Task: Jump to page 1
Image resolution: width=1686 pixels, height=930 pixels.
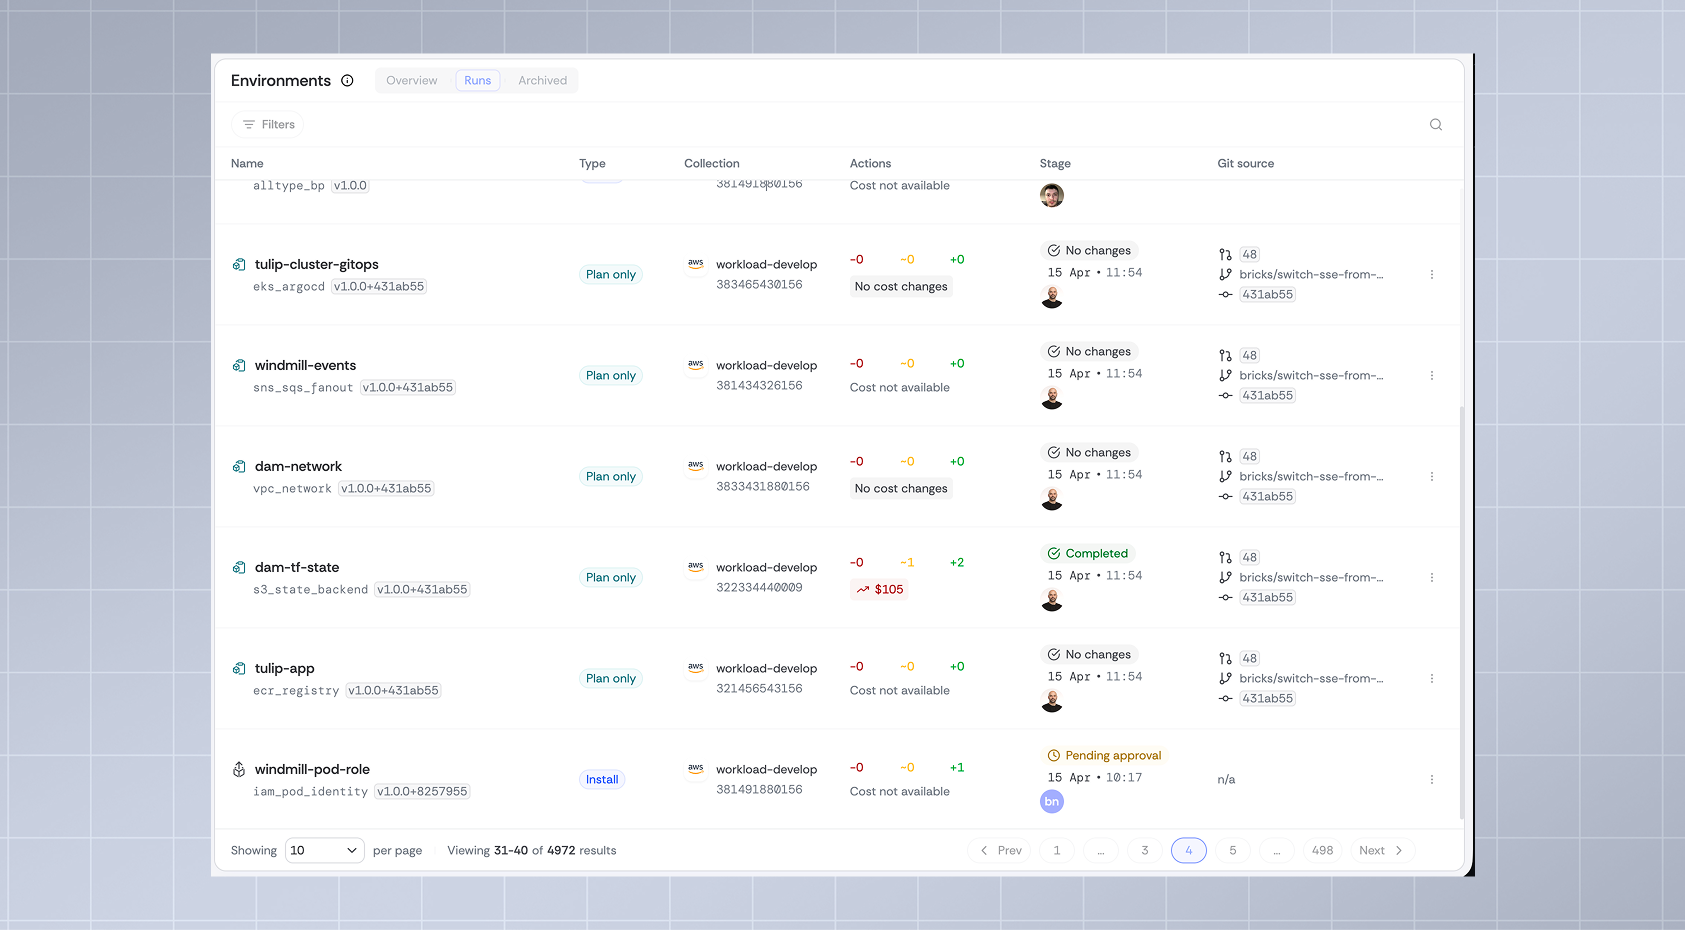Action: point(1057,851)
